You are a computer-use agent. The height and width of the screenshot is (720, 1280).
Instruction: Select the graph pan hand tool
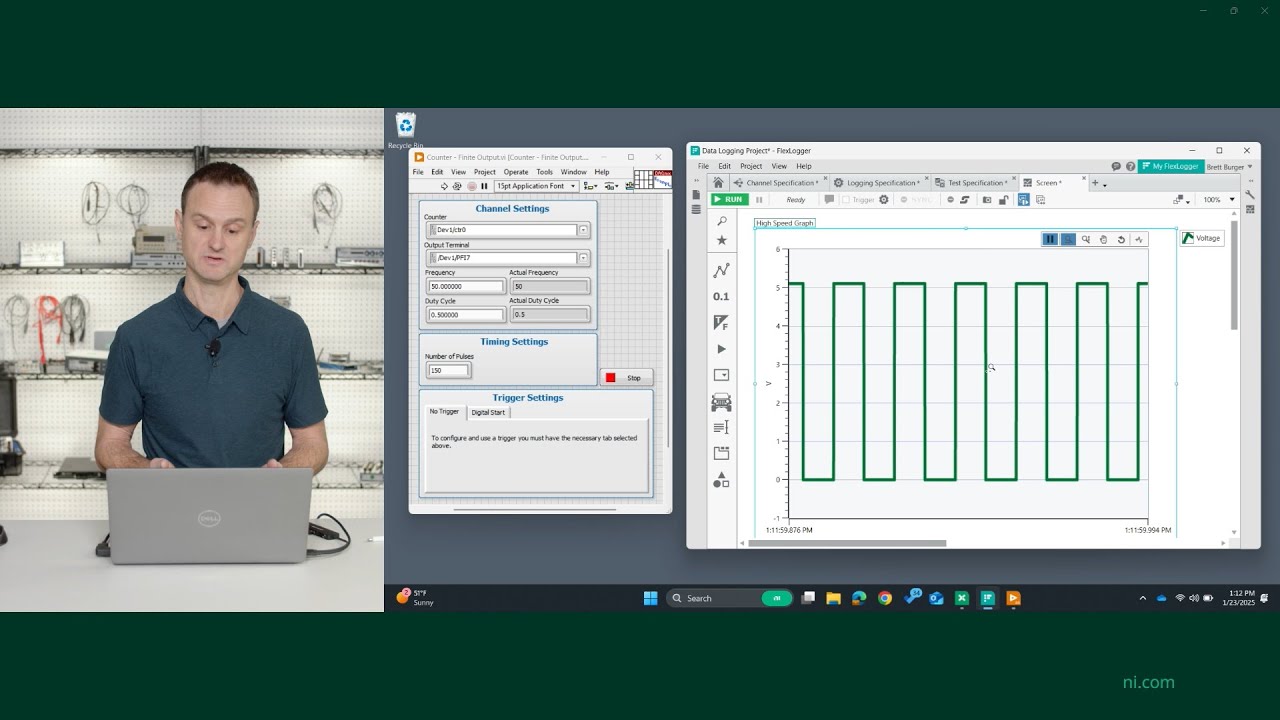point(1103,239)
